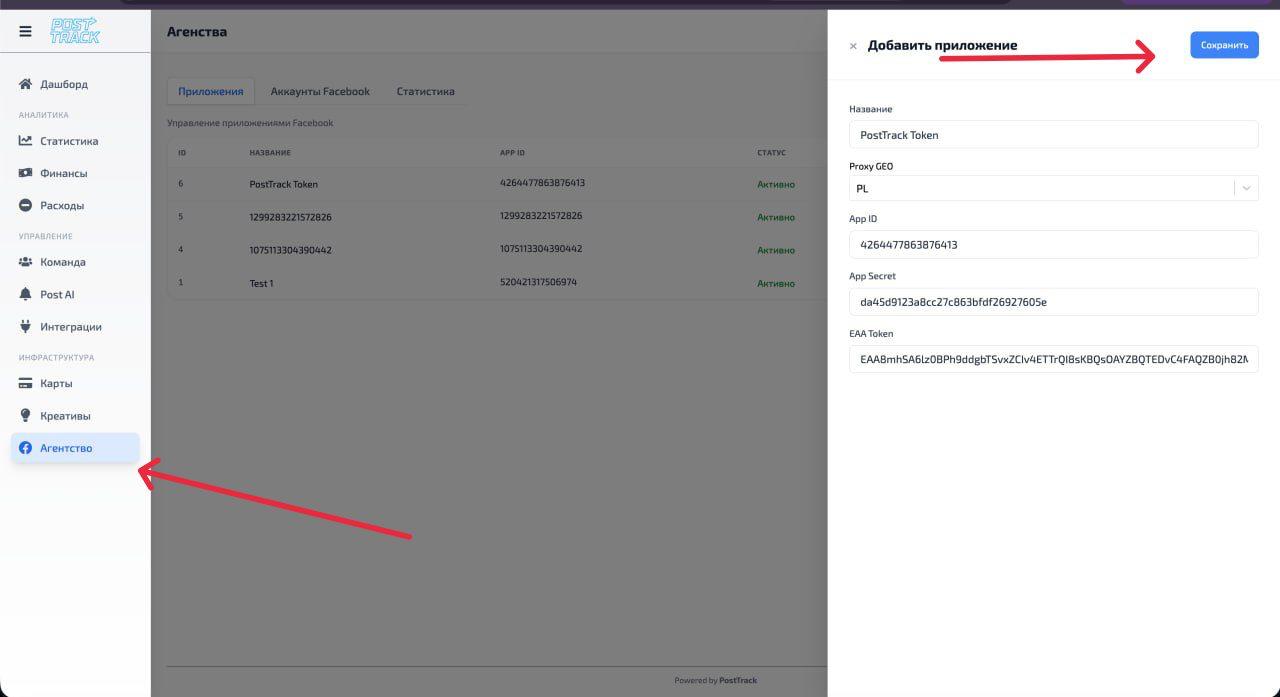This screenshot has width=1280, height=697.
Task: Open Интеграции plug icon in sidebar
Action: click(x=26, y=327)
